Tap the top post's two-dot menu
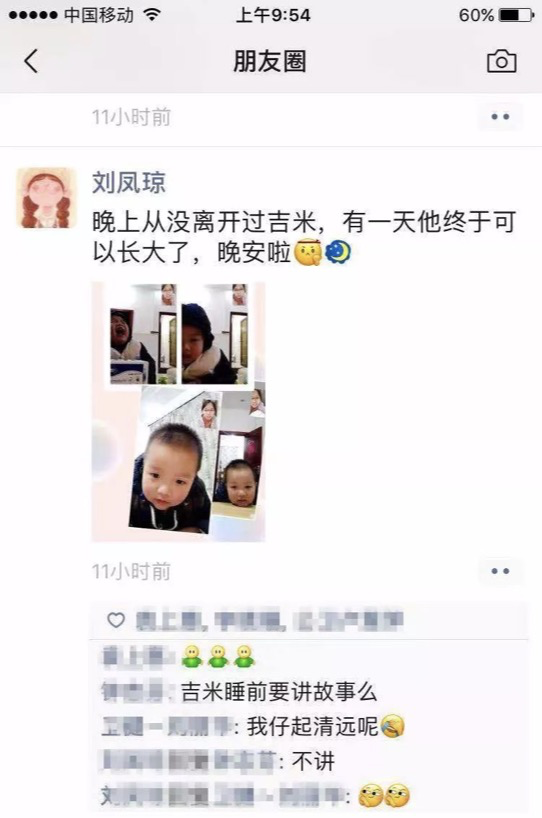 click(x=500, y=116)
